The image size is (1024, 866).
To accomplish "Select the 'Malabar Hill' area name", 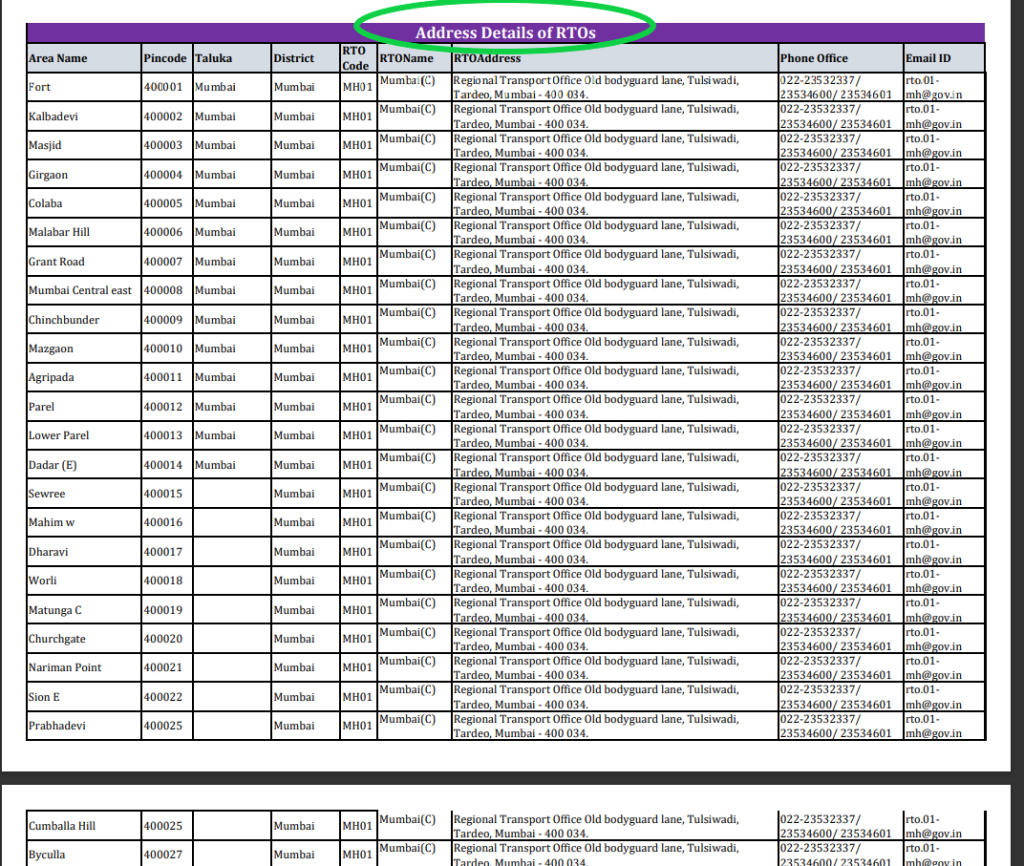I will [x=59, y=232].
